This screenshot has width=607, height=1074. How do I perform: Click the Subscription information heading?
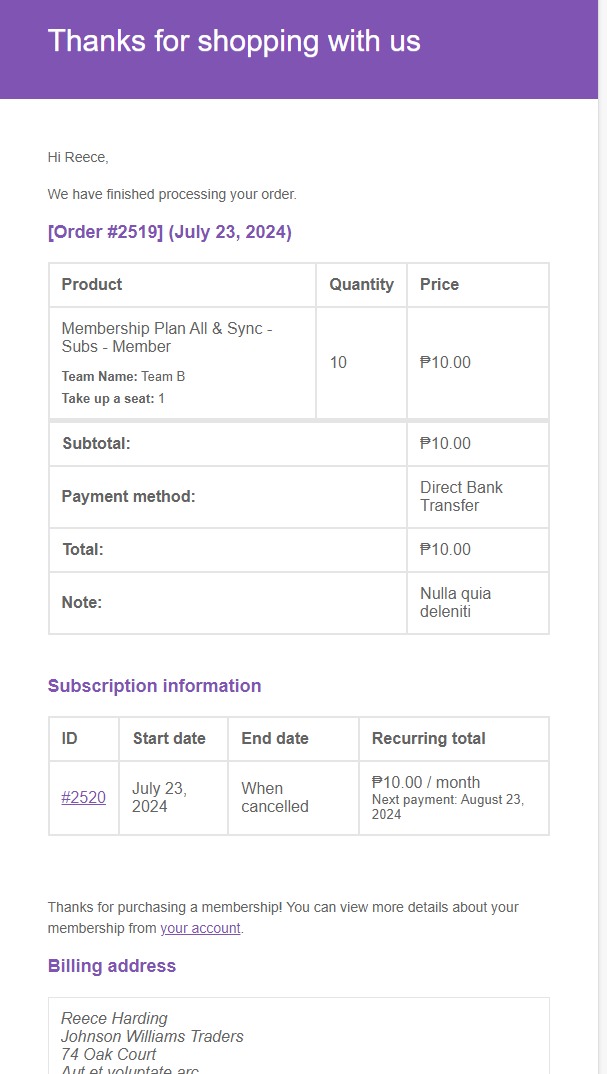coord(154,686)
